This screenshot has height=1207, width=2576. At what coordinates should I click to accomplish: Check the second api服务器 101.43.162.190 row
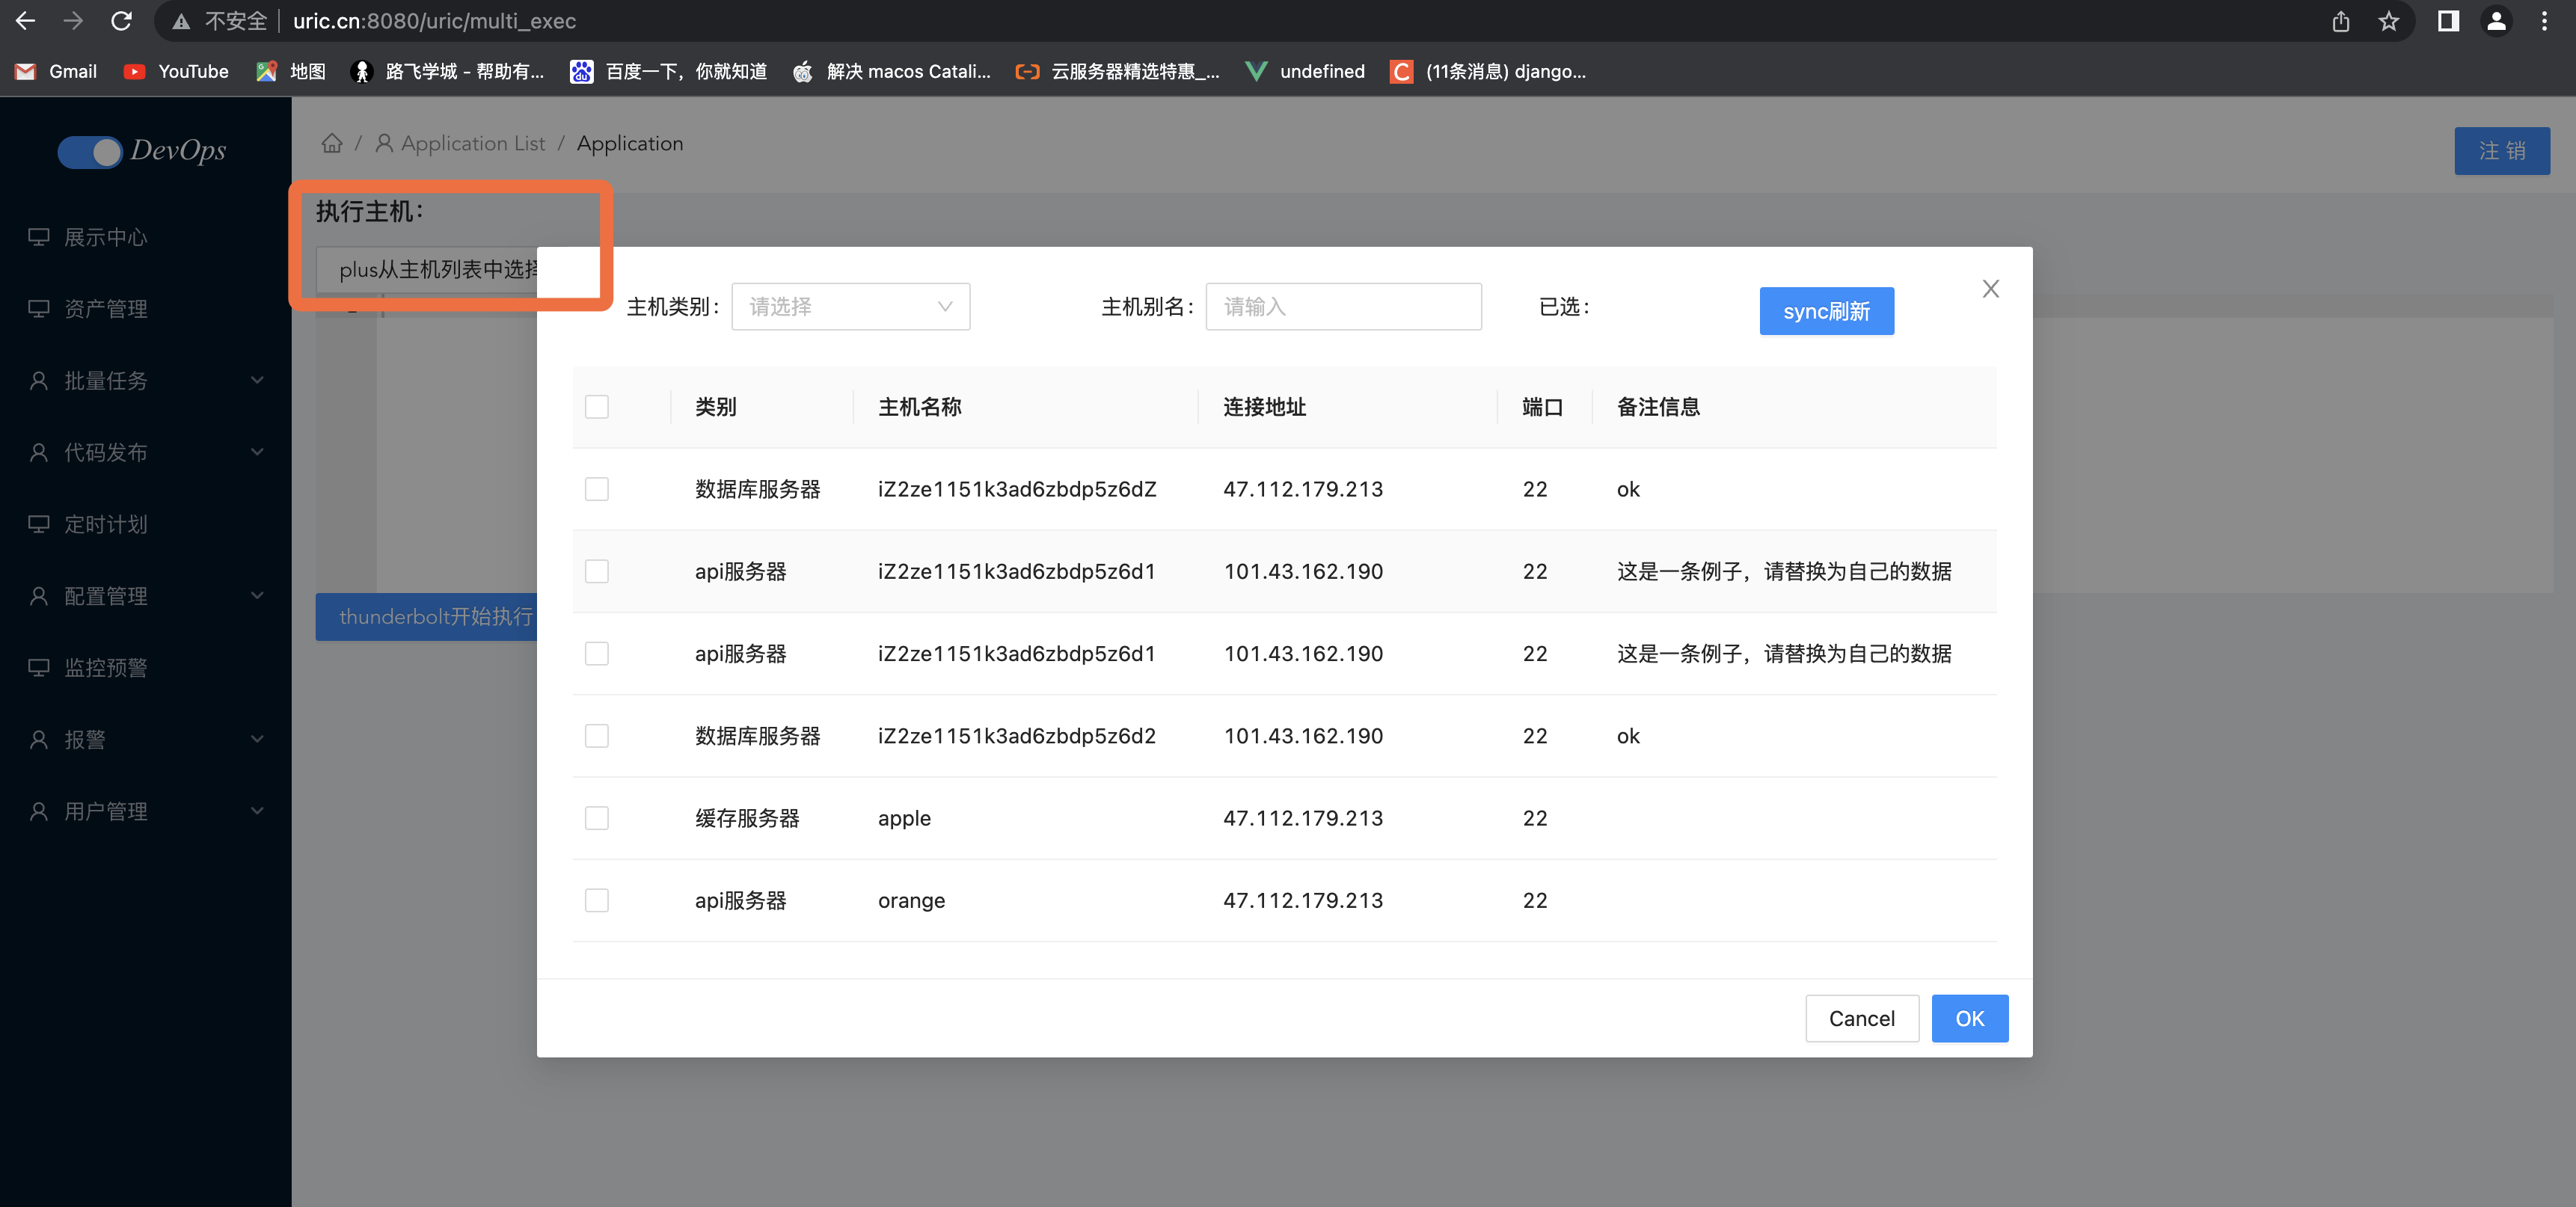[597, 653]
